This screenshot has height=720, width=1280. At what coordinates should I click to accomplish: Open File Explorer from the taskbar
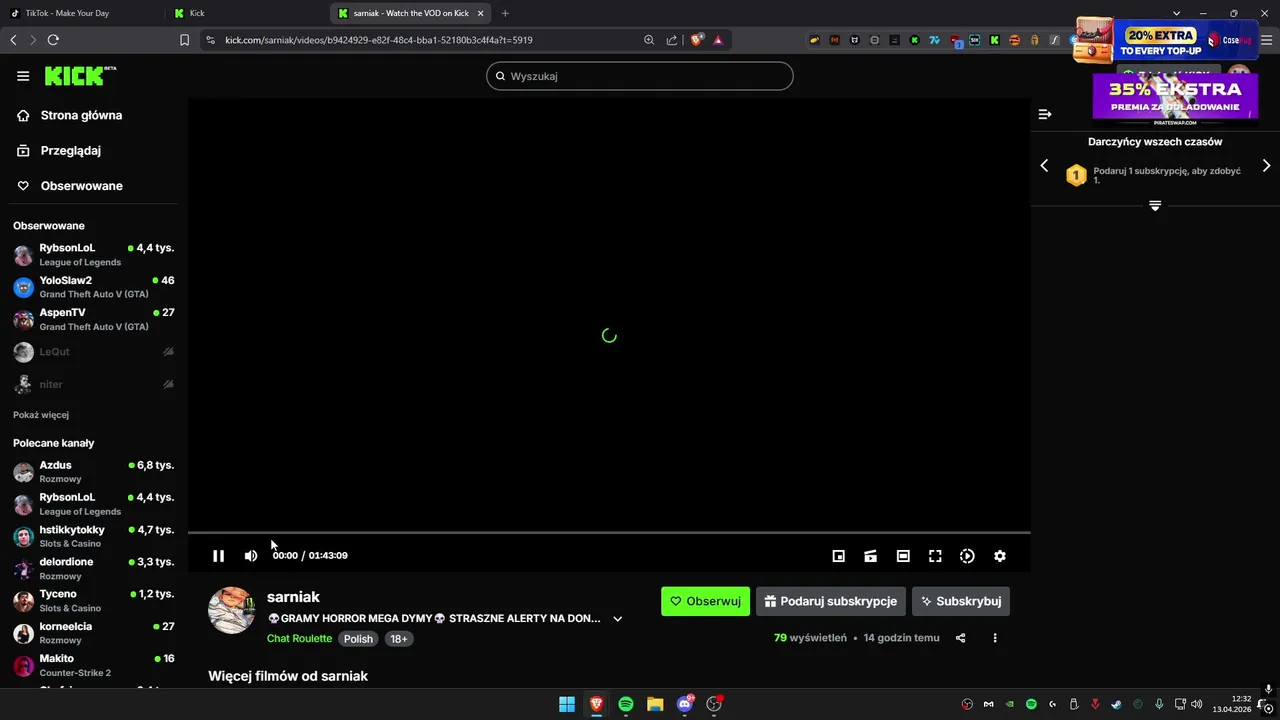pyautogui.click(x=655, y=704)
